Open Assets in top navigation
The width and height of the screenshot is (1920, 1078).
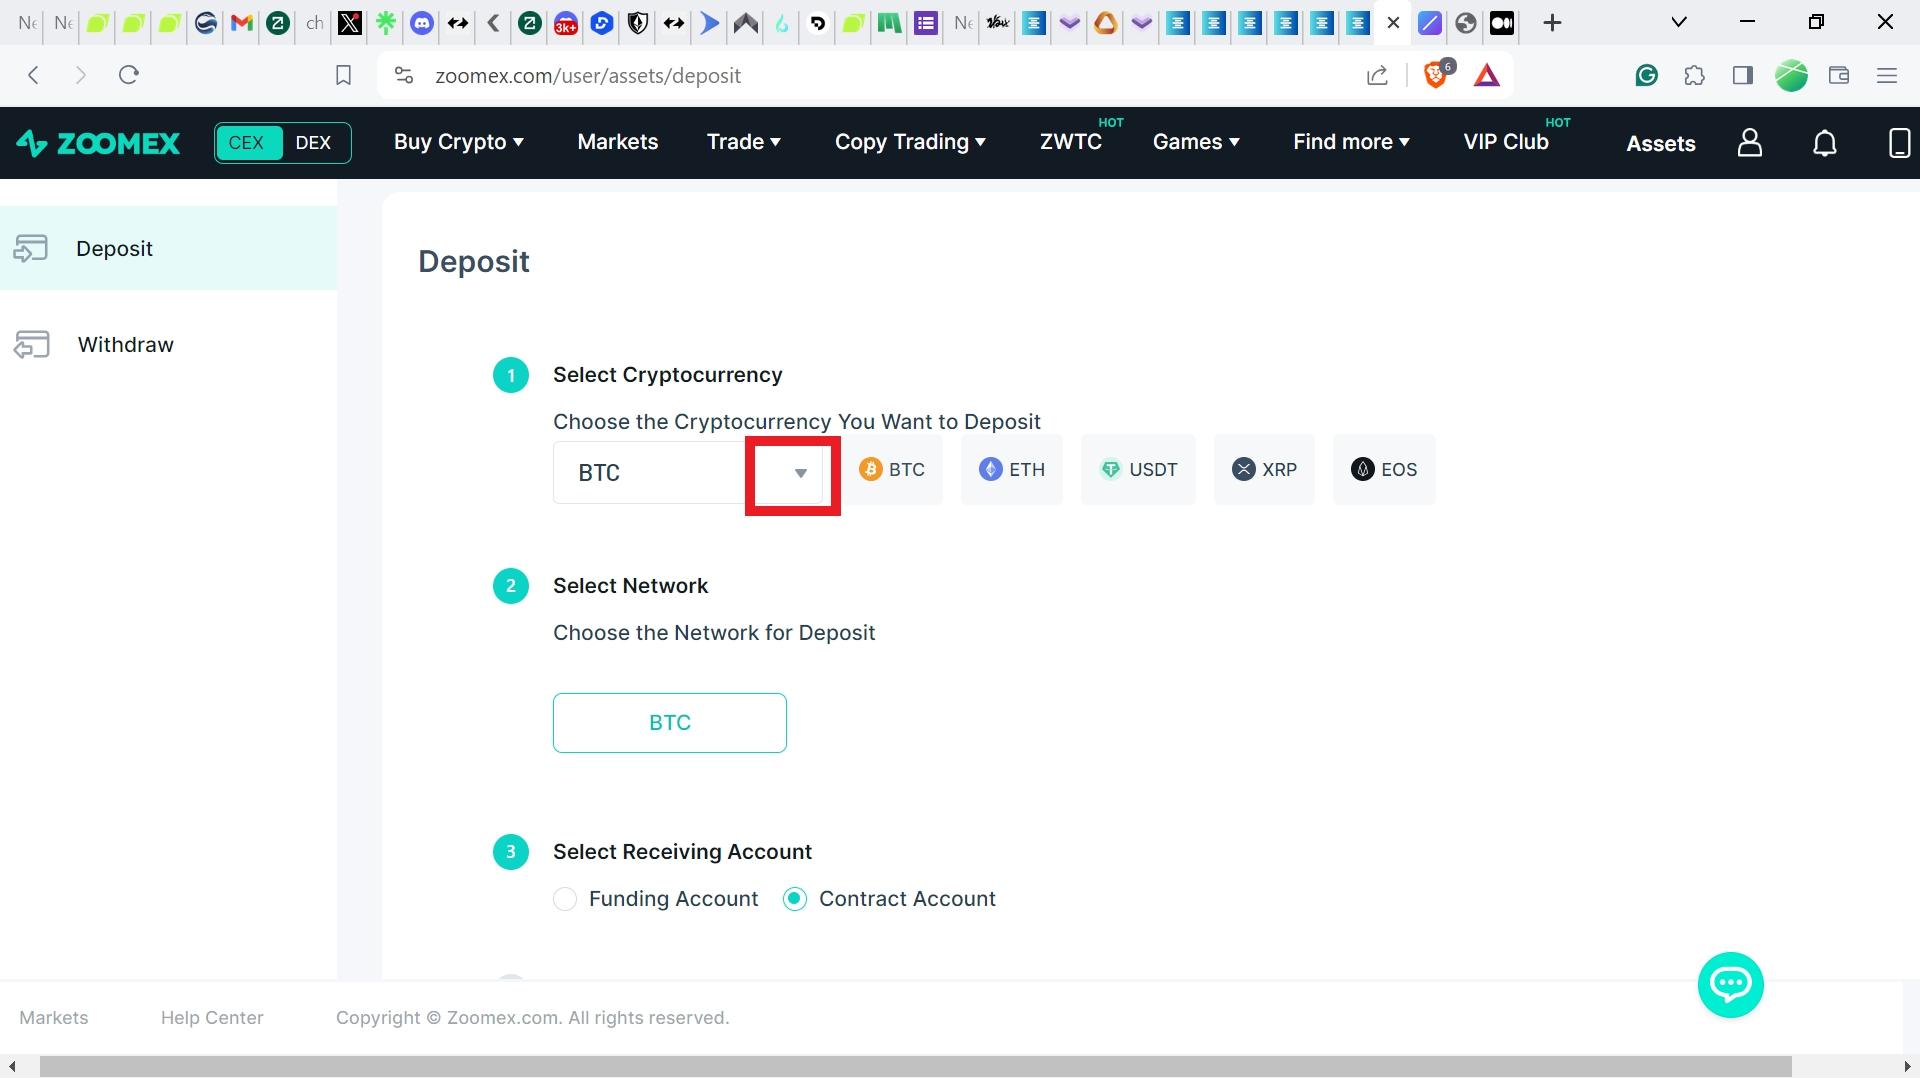tap(1661, 143)
